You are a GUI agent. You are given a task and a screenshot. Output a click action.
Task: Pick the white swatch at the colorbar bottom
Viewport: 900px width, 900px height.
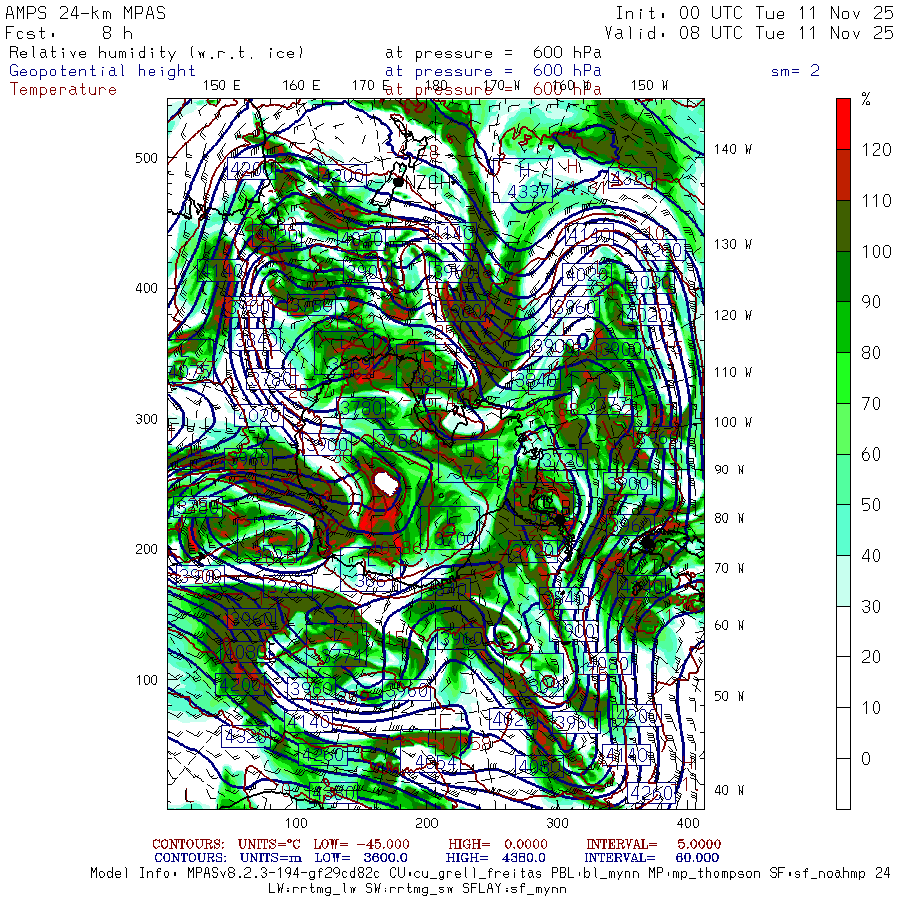point(843,784)
